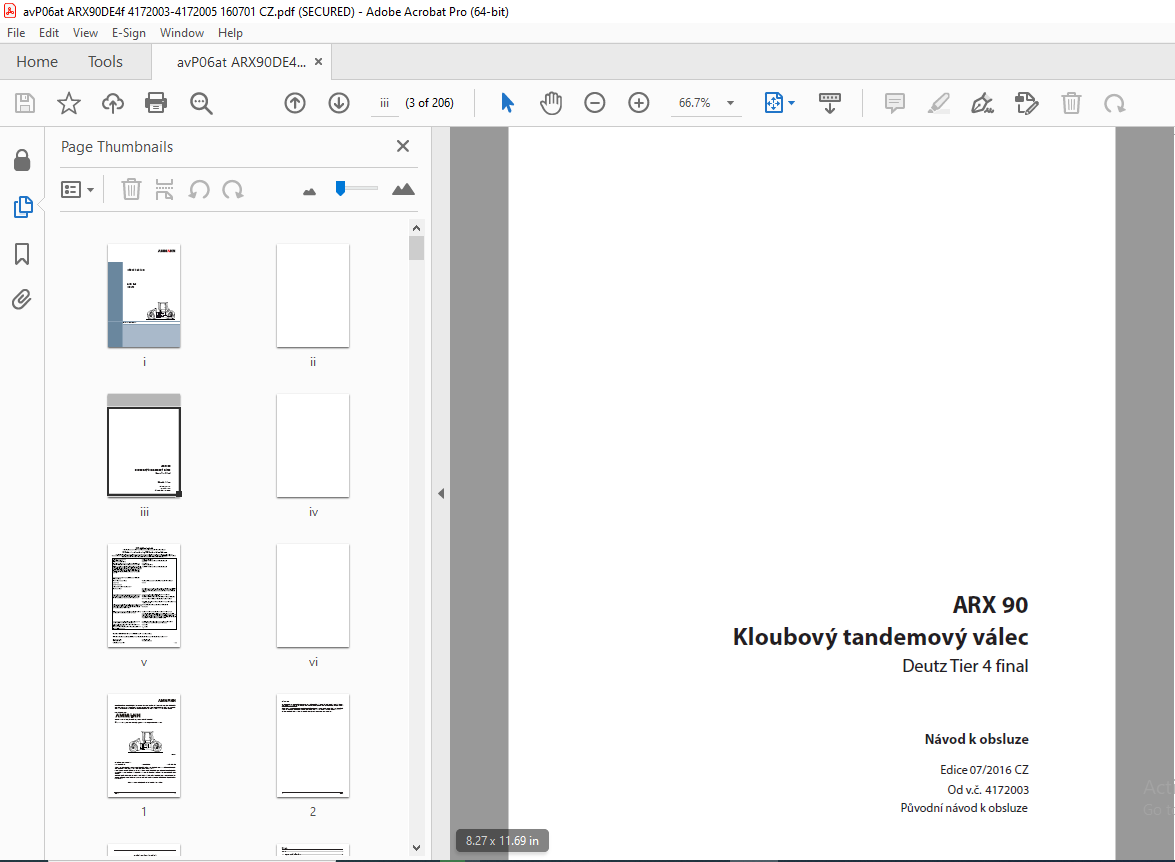This screenshot has height=862, width=1175.
Task: Open the Sign document pen tool
Action: pyautogui.click(x=982, y=103)
